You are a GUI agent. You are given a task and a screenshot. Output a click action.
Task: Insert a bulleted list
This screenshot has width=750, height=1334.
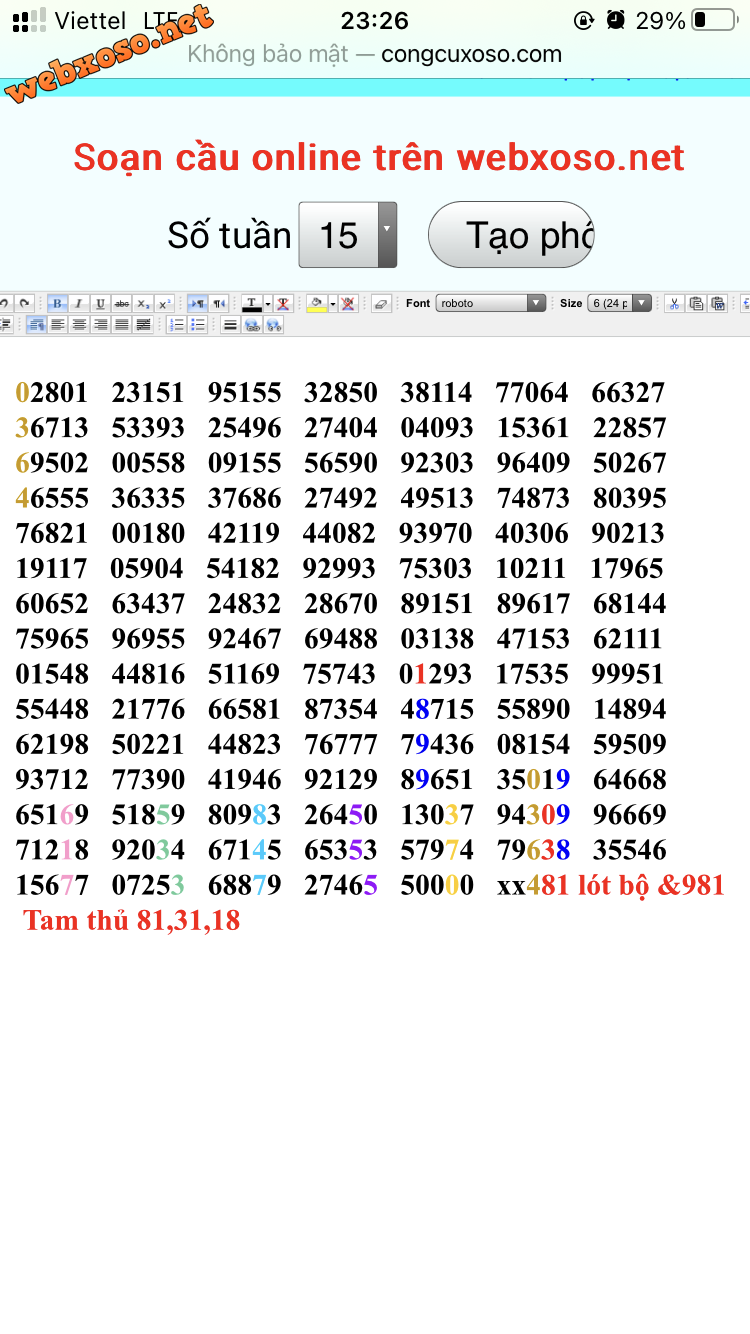198,324
